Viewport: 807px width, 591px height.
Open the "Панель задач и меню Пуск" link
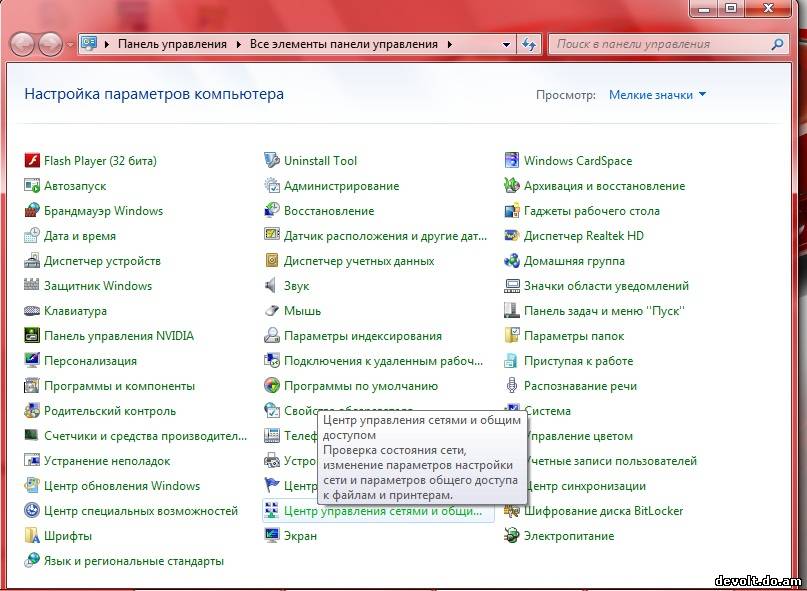click(605, 311)
